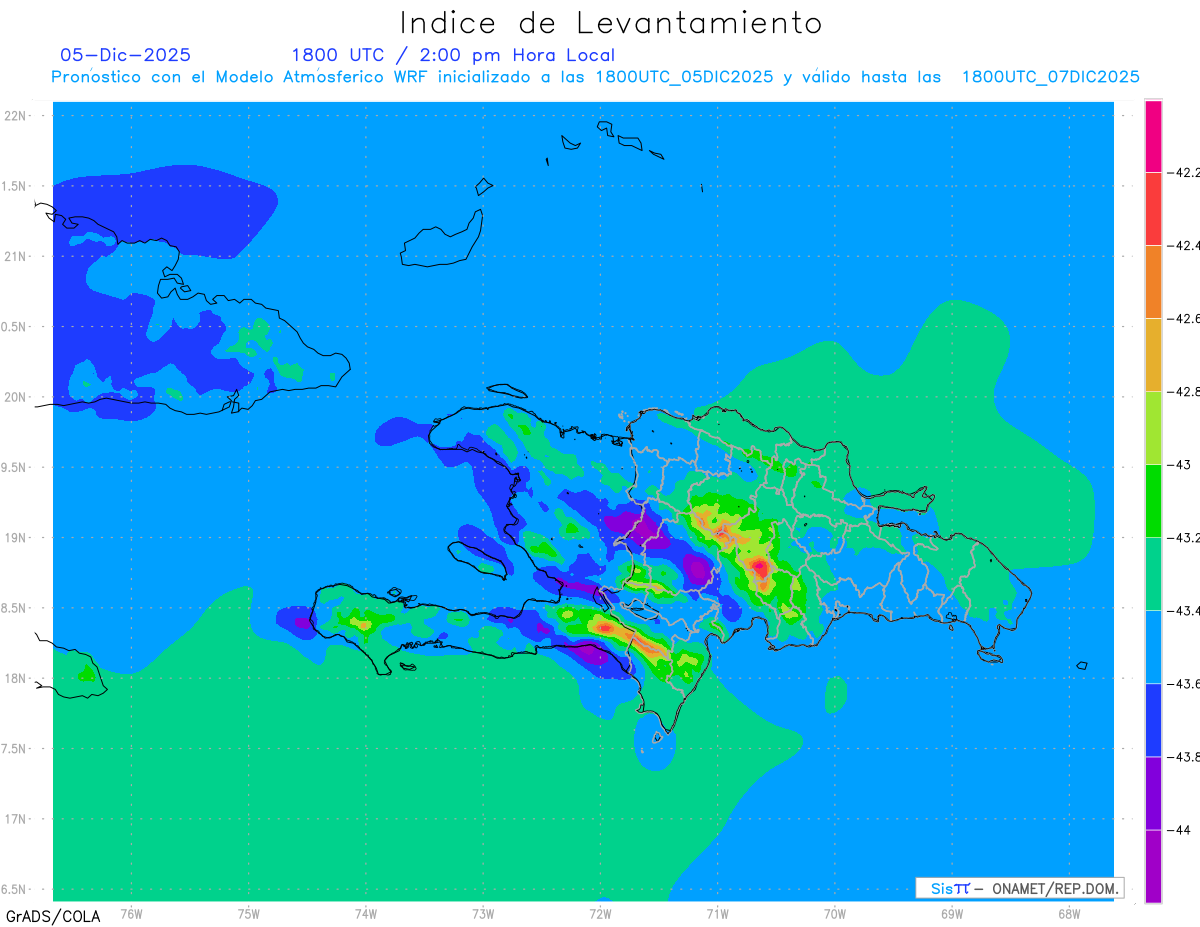
Task: Click the '17N' latitude label
Action: 17,819
